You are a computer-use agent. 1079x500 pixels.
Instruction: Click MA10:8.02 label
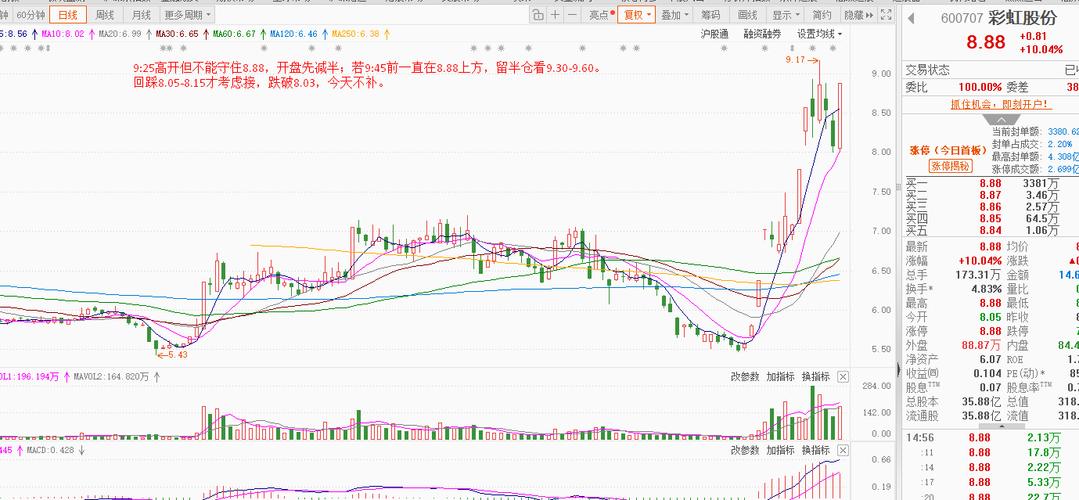click(63, 33)
